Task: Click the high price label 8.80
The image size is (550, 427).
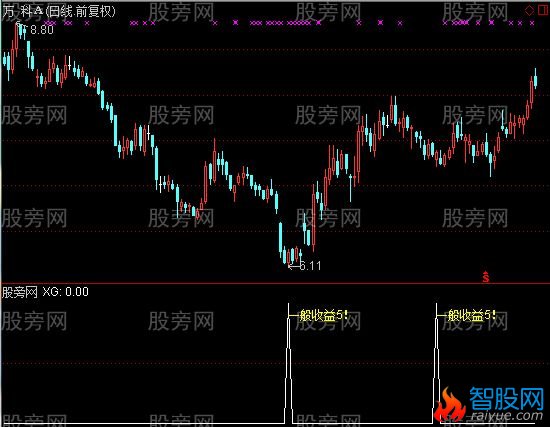Action: pos(42,30)
